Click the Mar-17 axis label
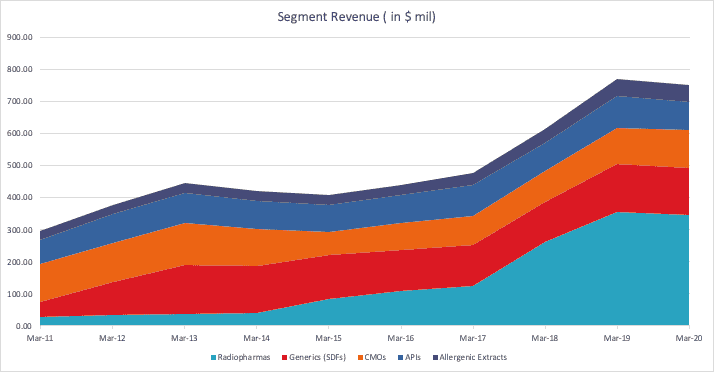Viewport: 714px width, 372px height. 473,338
